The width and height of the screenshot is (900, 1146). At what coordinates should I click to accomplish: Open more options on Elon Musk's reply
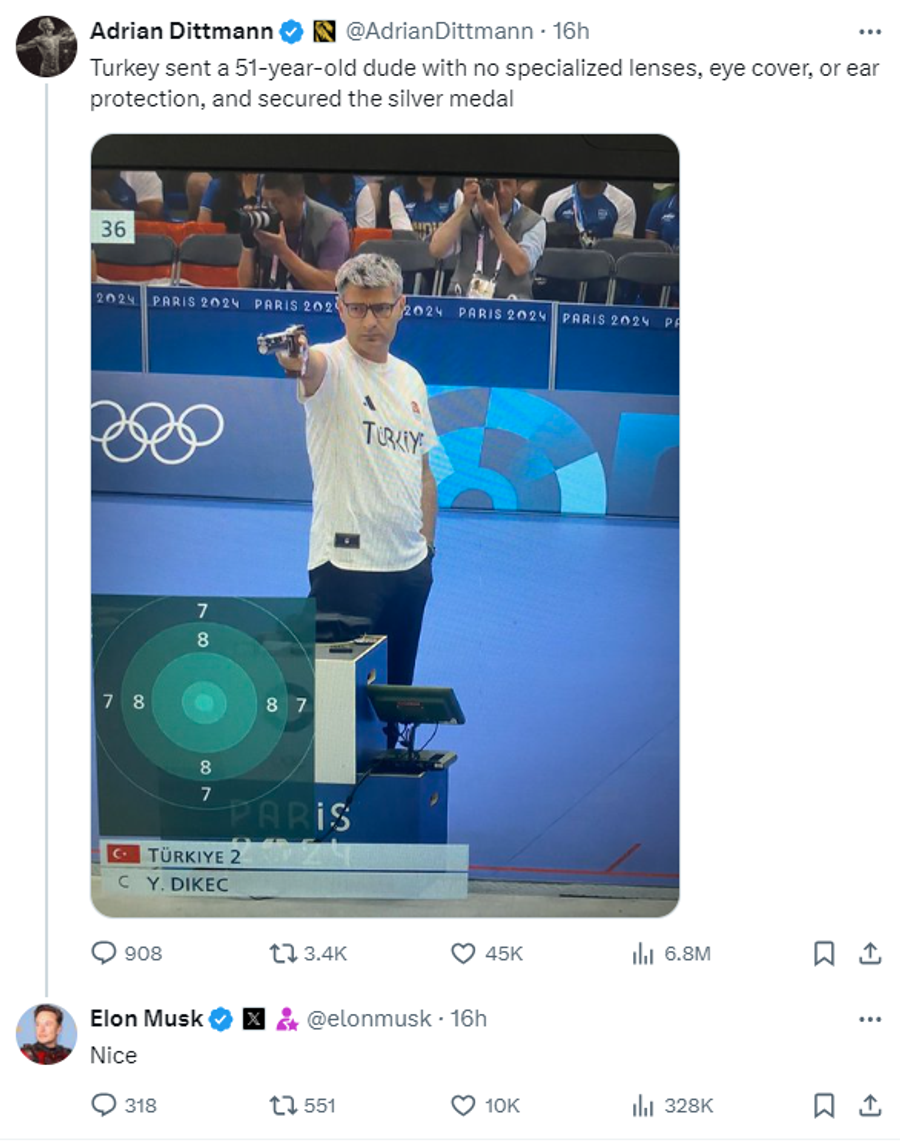(x=870, y=1019)
